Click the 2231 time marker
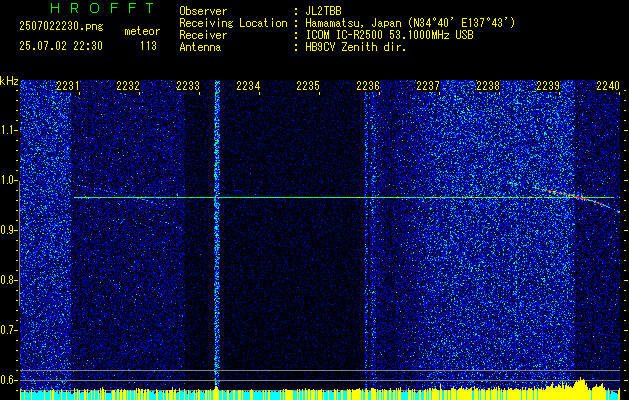Viewport: 629px width, 400px height. (x=67, y=85)
